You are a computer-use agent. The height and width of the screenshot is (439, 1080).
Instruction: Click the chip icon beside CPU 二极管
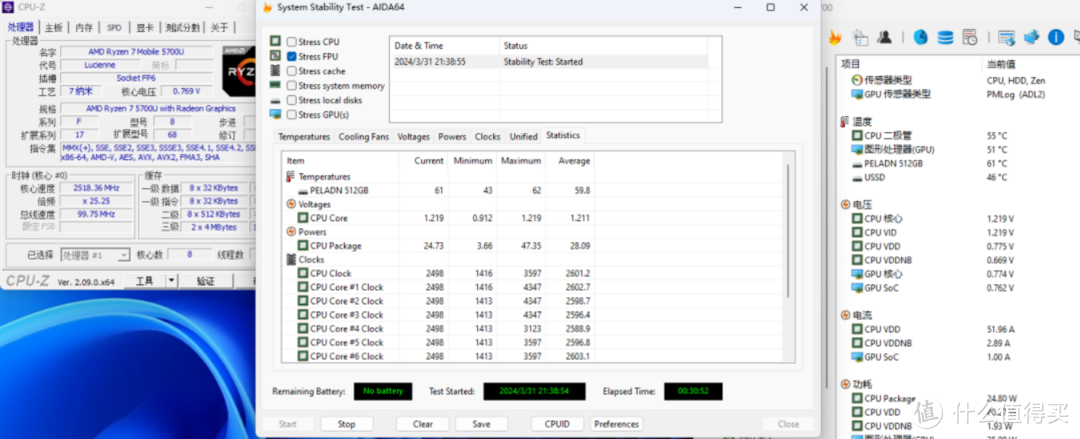click(x=857, y=136)
